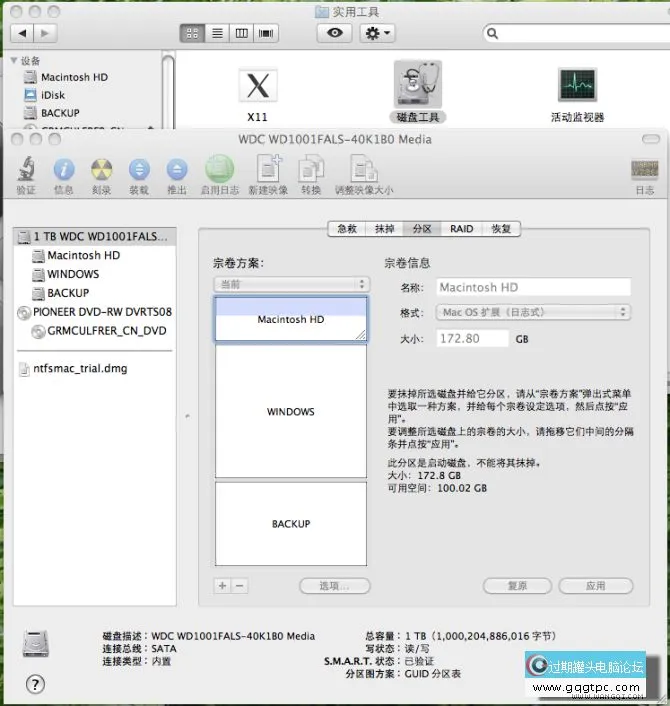Open the X11 application icon in Finder
The height and width of the screenshot is (706, 670).
click(258, 85)
